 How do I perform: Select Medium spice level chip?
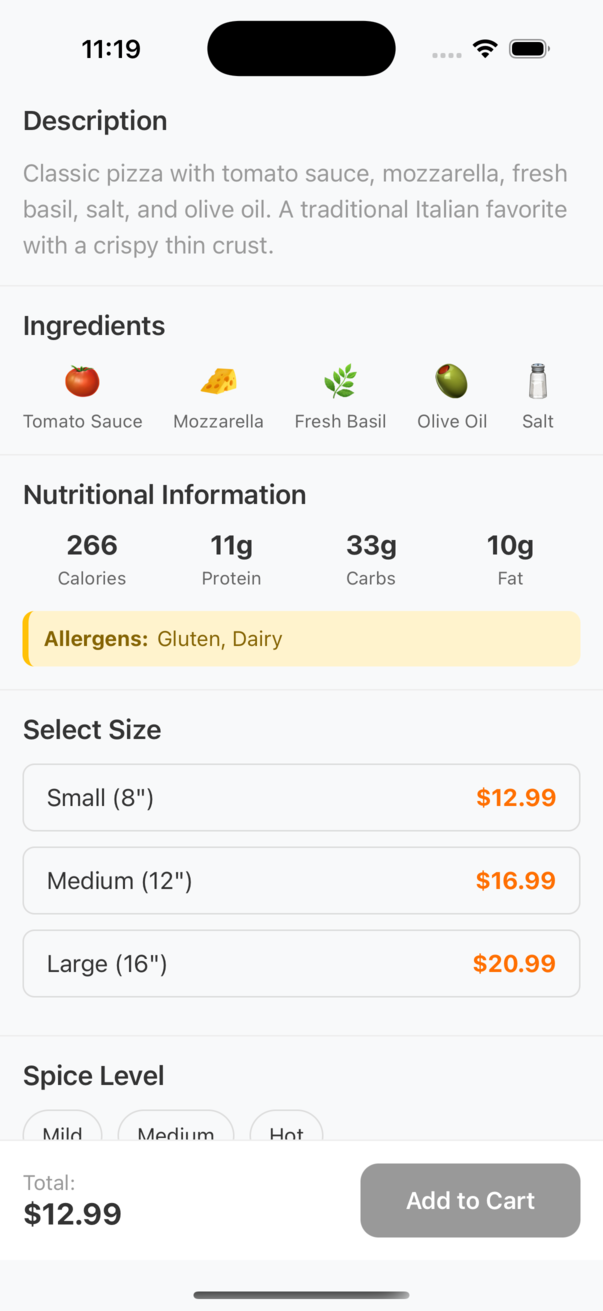(176, 1126)
